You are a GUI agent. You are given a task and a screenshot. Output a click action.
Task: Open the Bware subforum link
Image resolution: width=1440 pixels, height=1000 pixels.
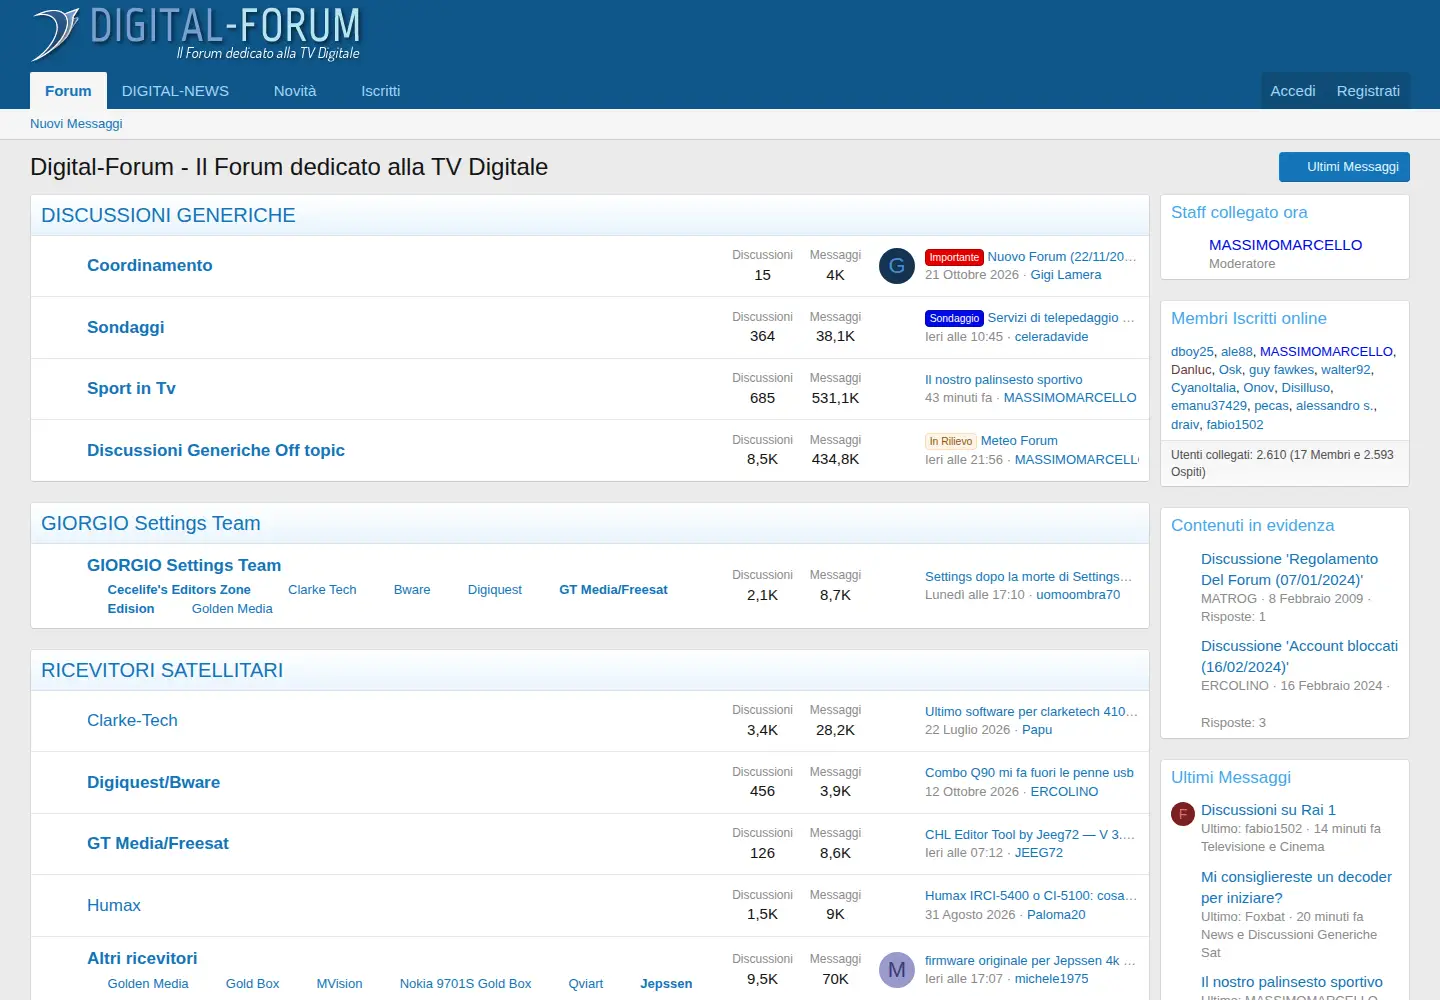coord(412,590)
